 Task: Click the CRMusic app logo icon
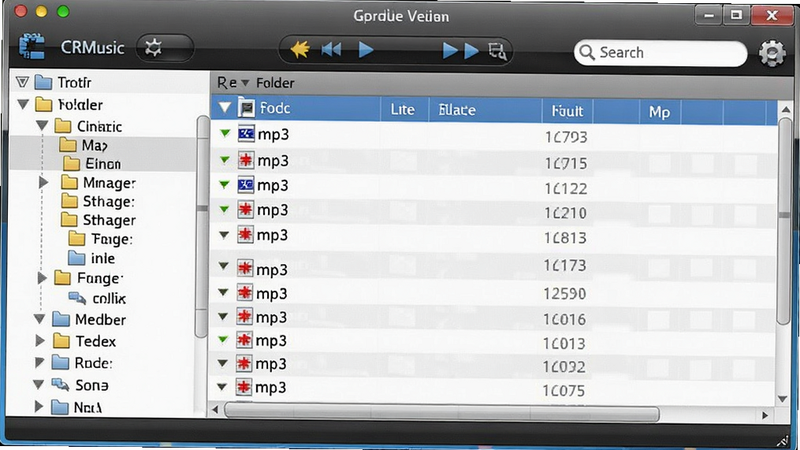click(x=32, y=47)
